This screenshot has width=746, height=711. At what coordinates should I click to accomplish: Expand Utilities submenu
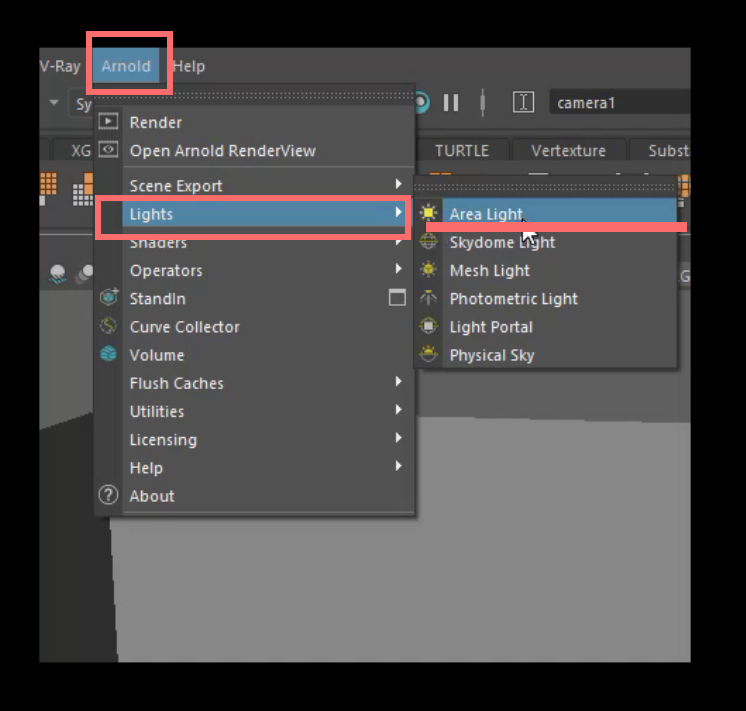point(255,411)
